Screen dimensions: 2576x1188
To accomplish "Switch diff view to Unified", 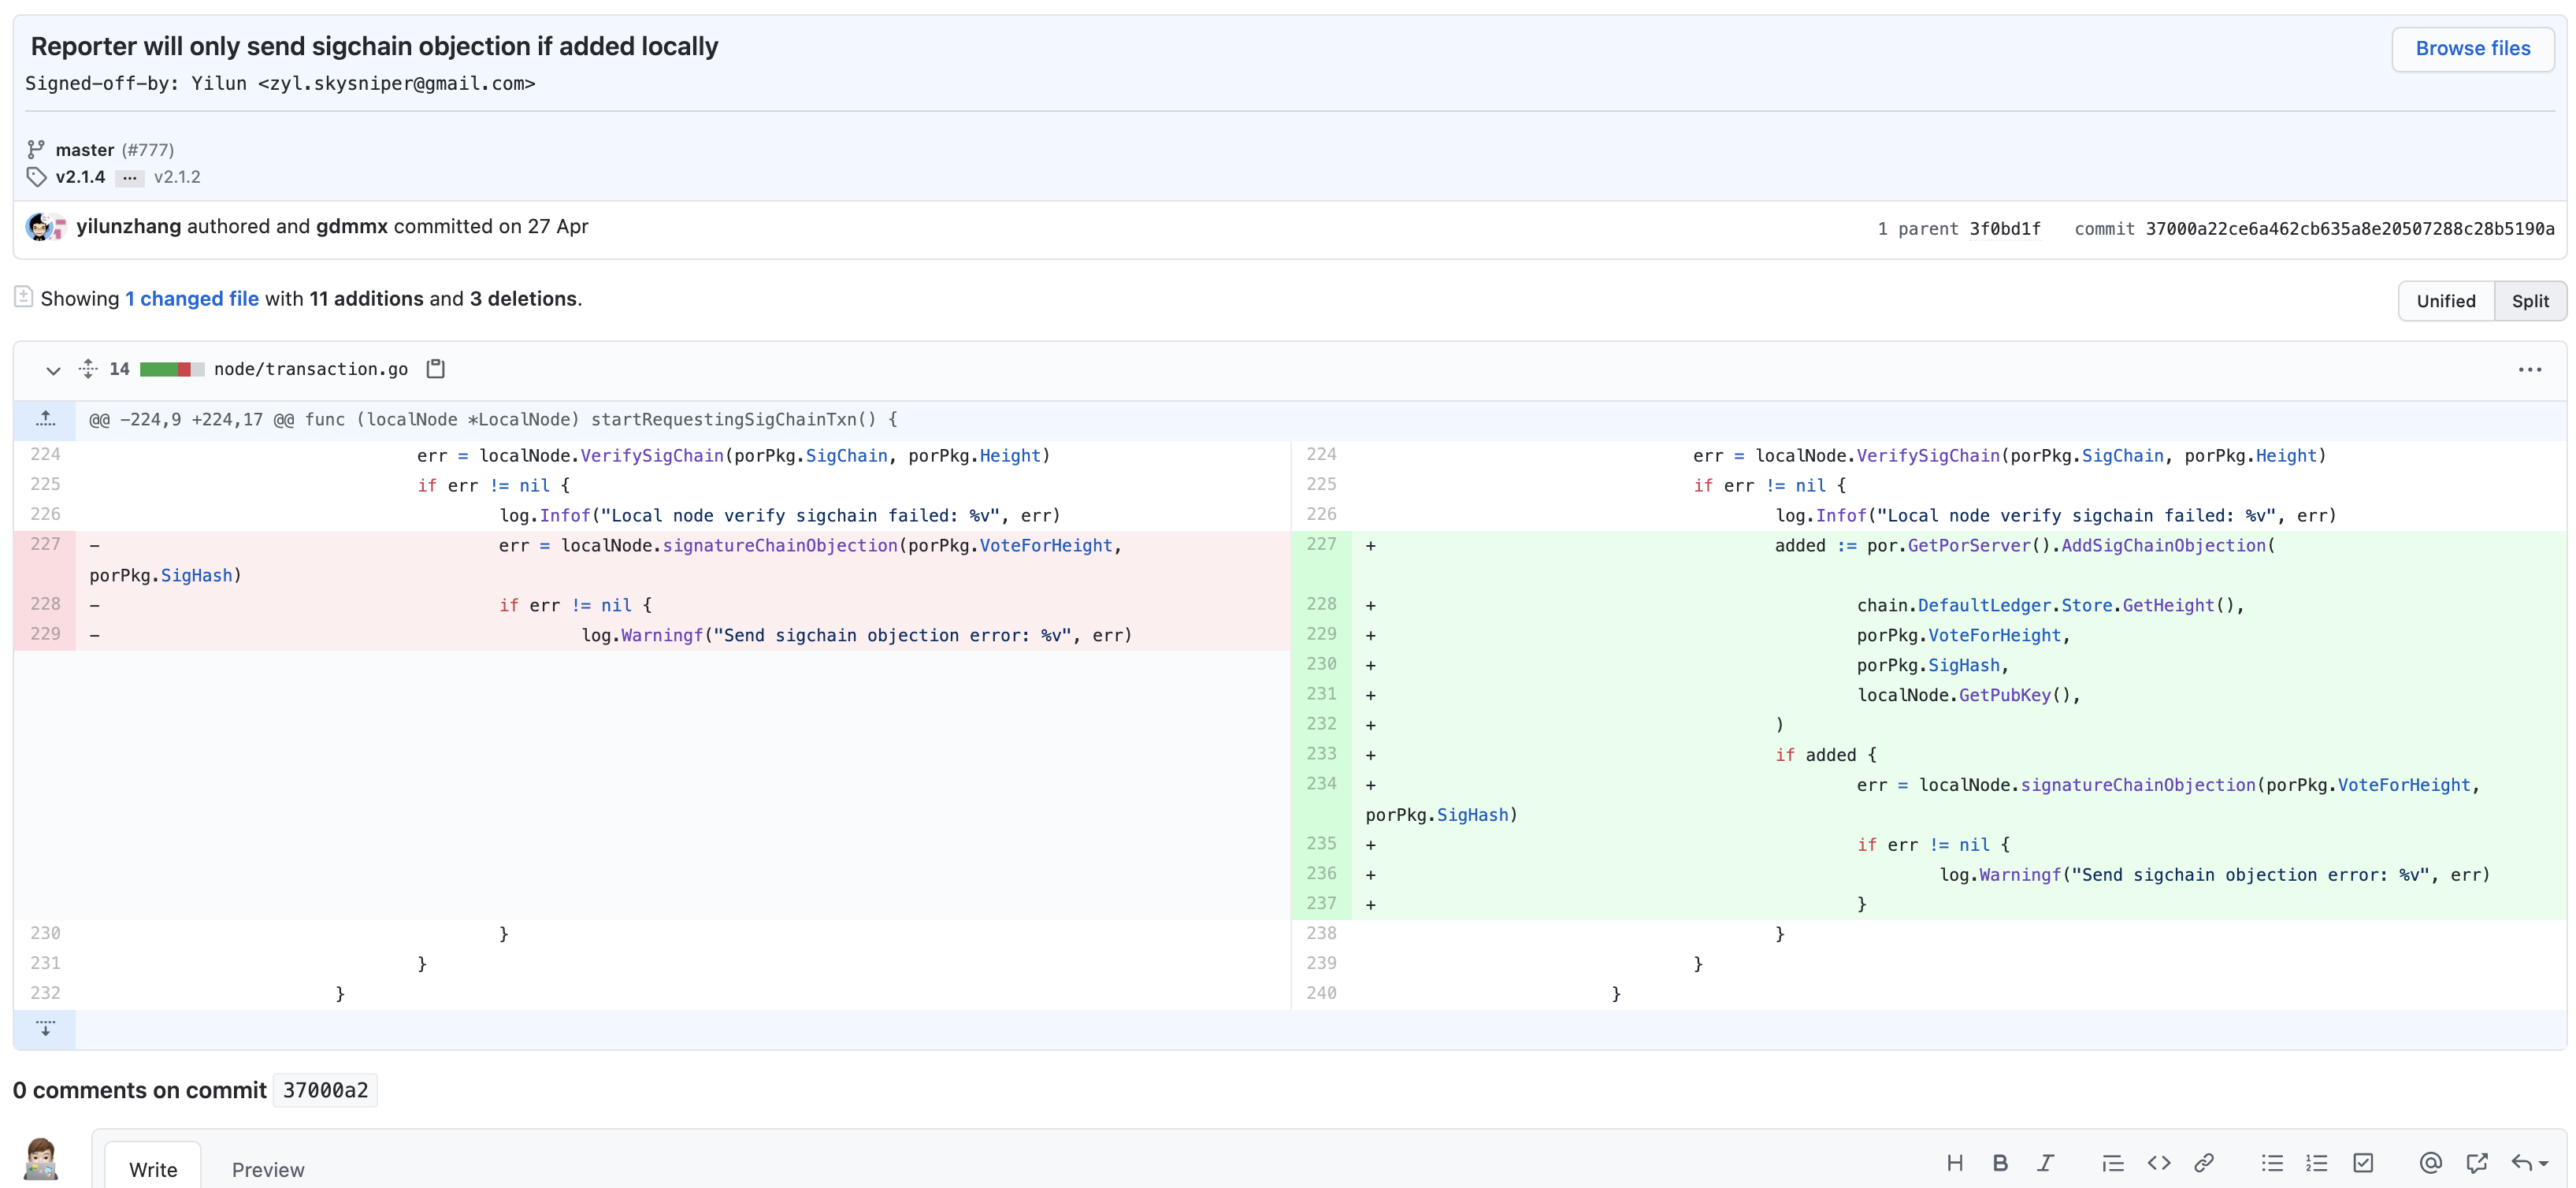I will [2445, 301].
